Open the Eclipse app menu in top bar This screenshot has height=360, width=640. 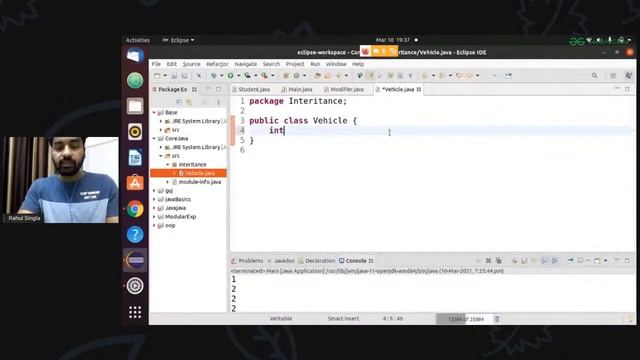tap(178, 40)
